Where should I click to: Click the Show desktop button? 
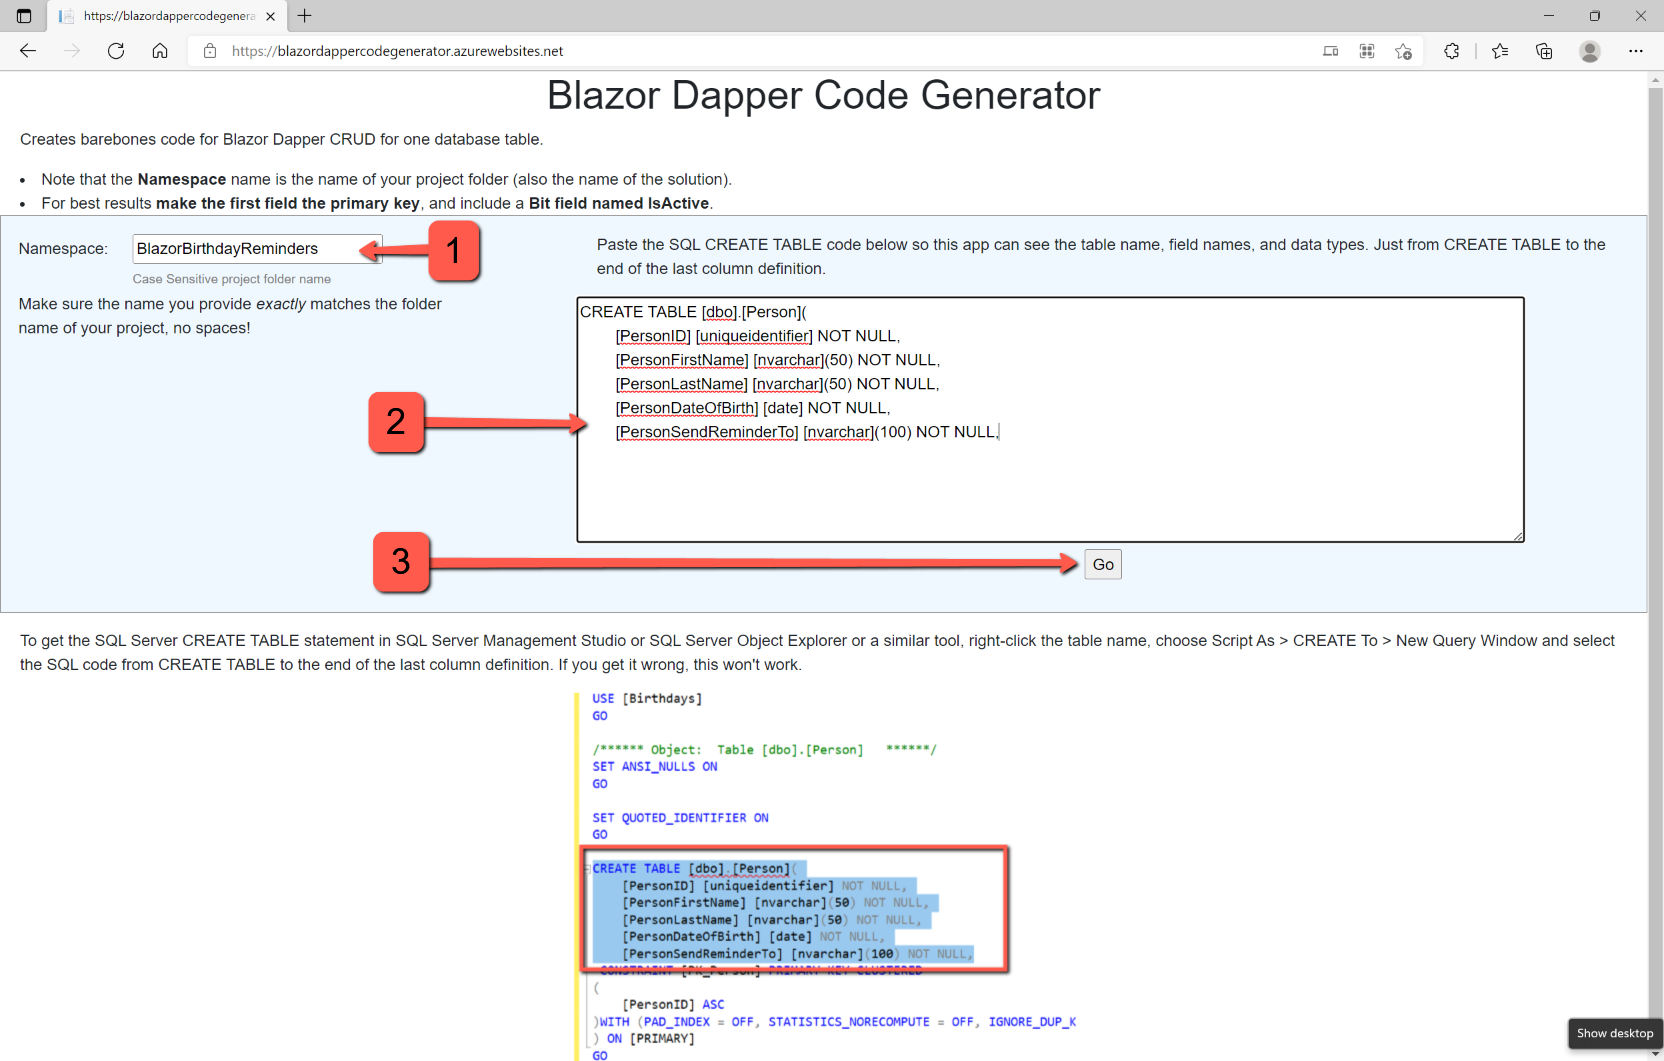coord(1613,1034)
